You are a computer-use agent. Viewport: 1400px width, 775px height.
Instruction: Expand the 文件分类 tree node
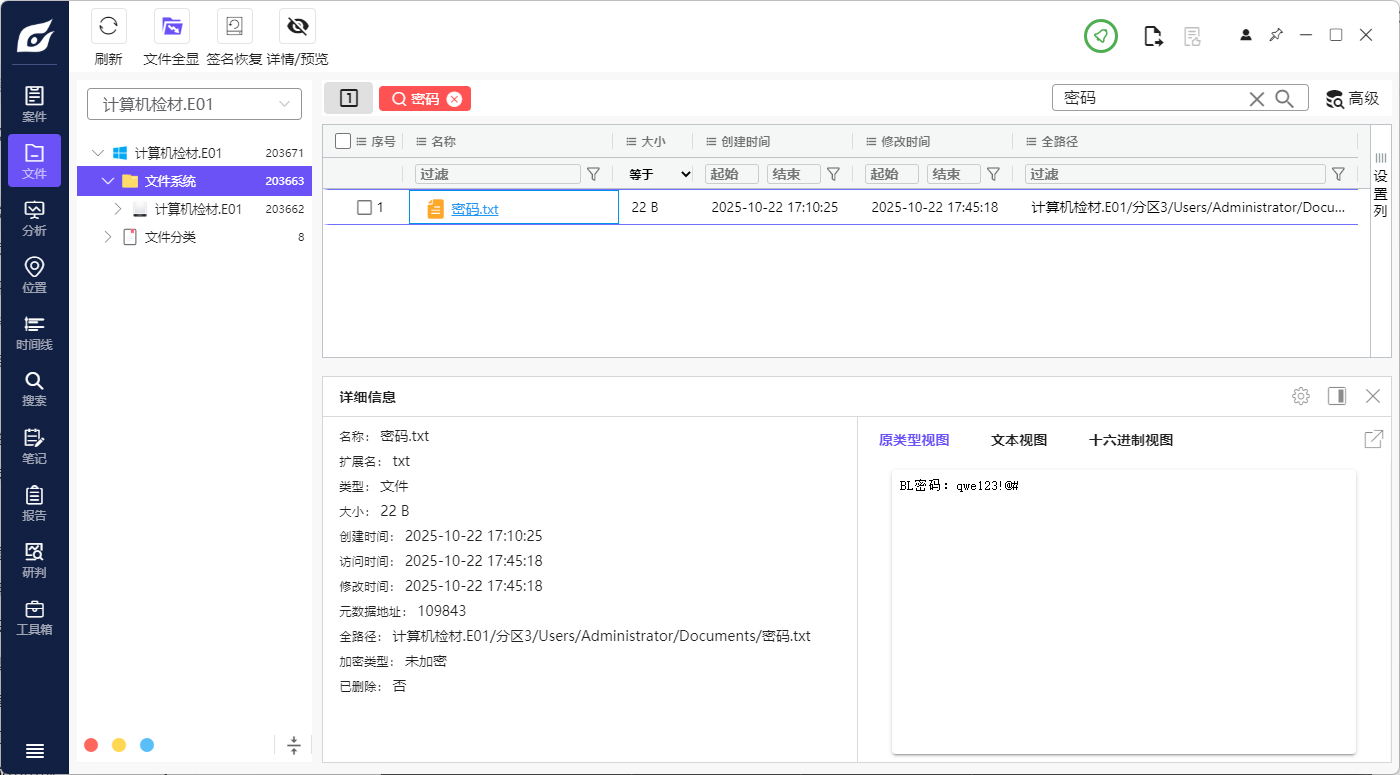[108, 237]
